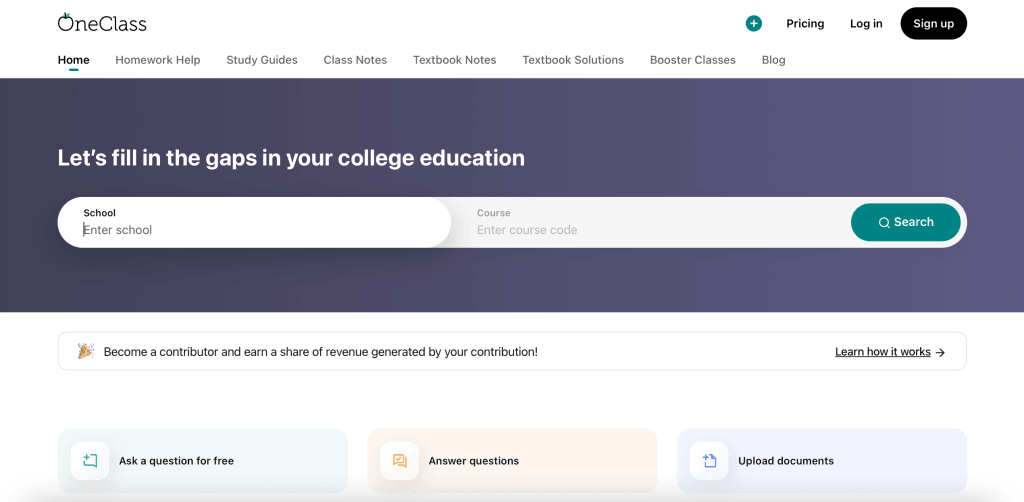Click the Pricing link
The image size is (1024, 502).
click(805, 24)
